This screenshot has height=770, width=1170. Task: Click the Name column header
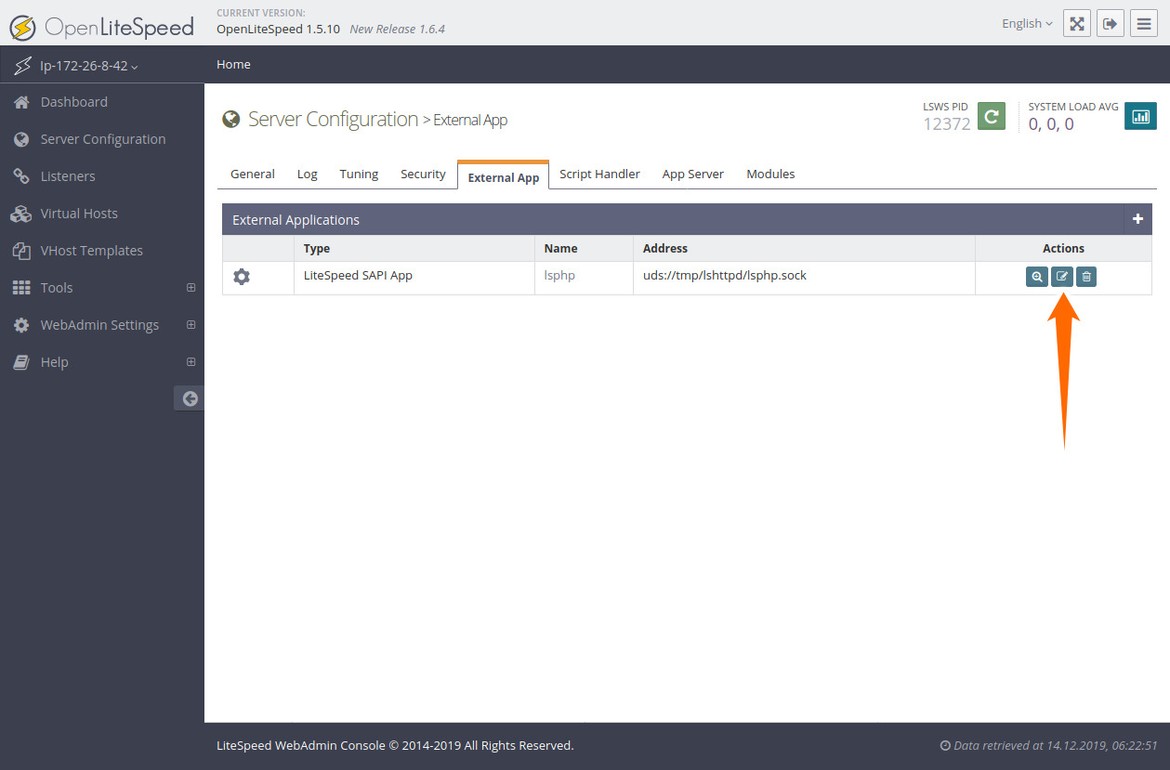(x=560, y=248)
